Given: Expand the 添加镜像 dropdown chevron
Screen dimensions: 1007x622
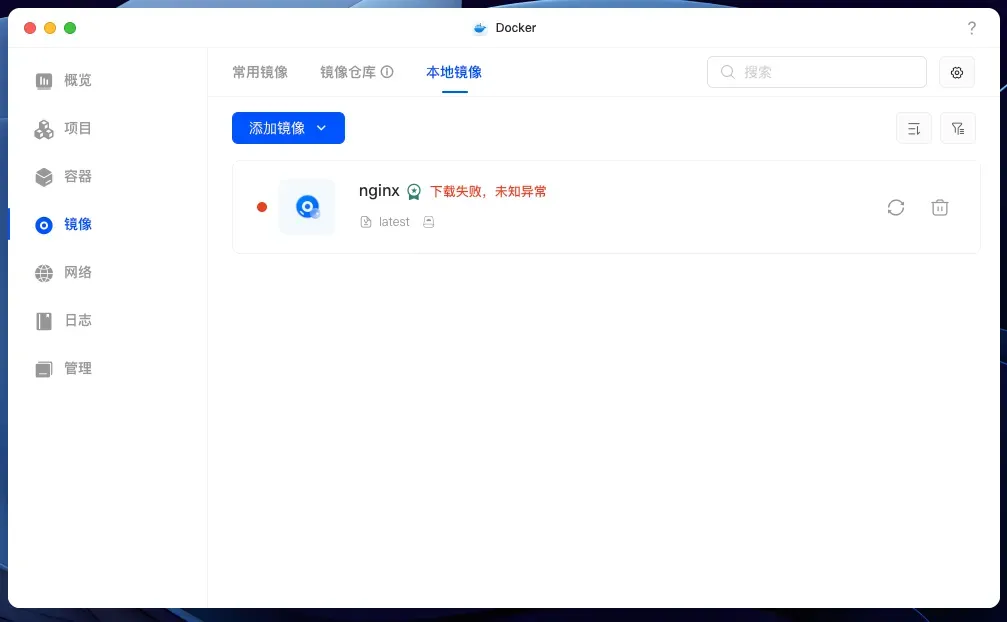Looking at the screenshot, I should click(321, 128).
